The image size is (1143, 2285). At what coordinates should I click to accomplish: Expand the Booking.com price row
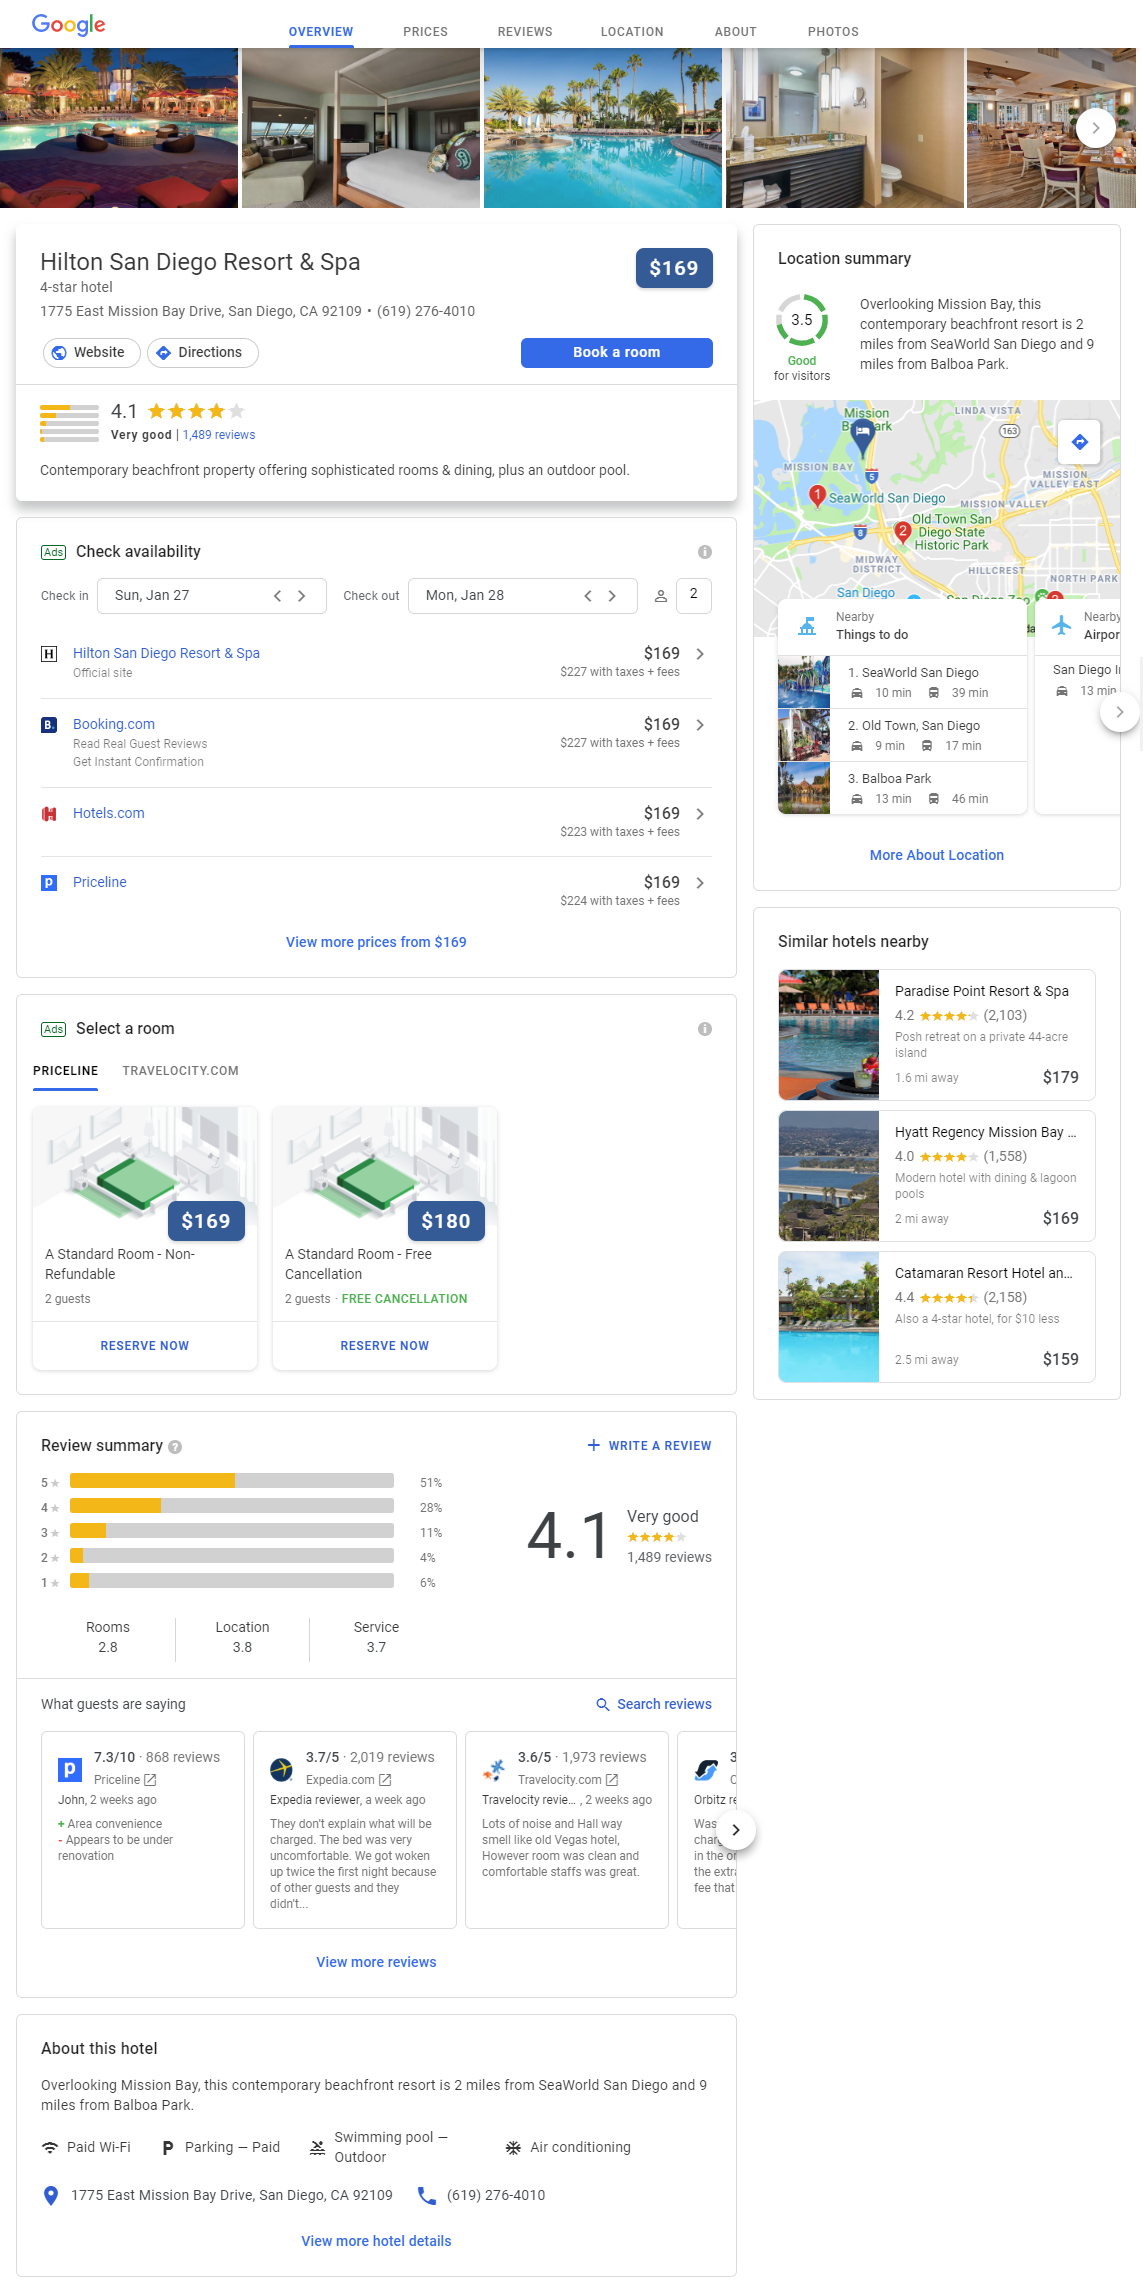click(x=700, y=725)
